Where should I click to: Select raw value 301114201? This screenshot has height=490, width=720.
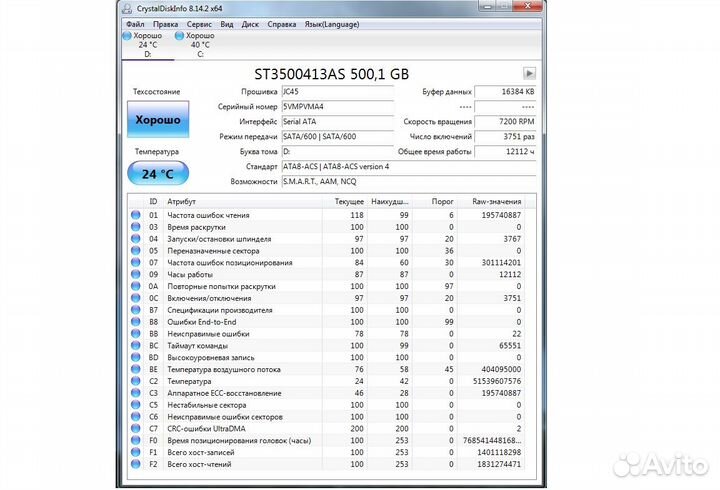tap(501, 263)
